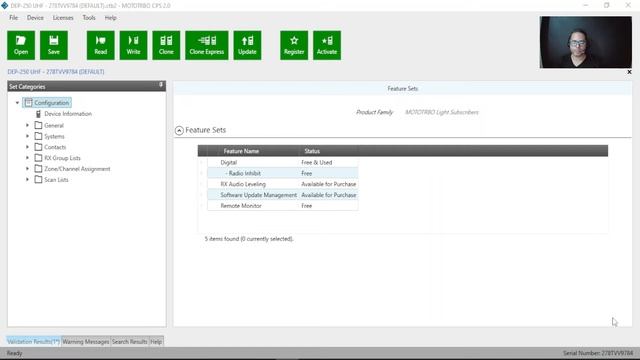
Task: Click the Configuration node icon
Action: 28,102
